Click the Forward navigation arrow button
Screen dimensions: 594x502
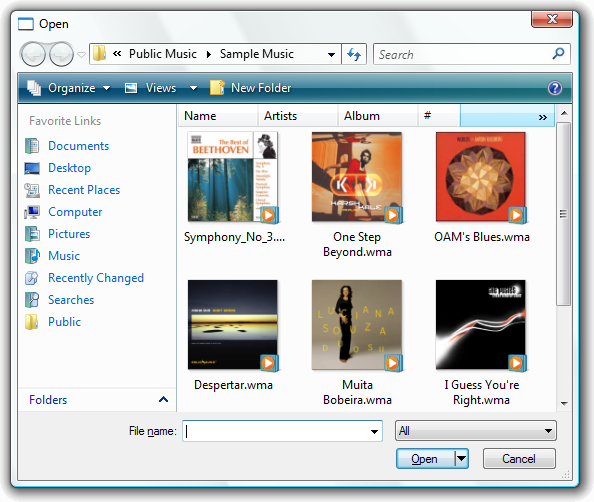61,54
